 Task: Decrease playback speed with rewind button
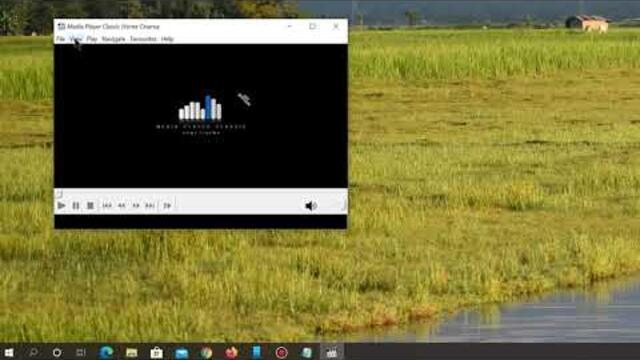point(122,206)
